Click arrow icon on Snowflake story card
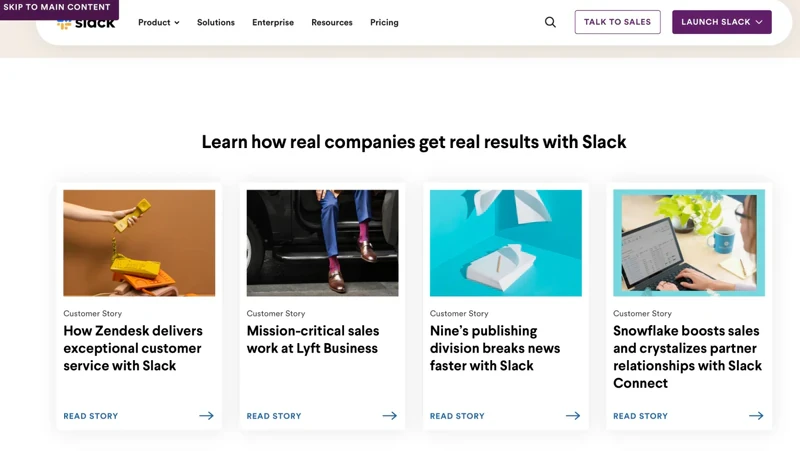Screen dimensions: 800x451 756,416
